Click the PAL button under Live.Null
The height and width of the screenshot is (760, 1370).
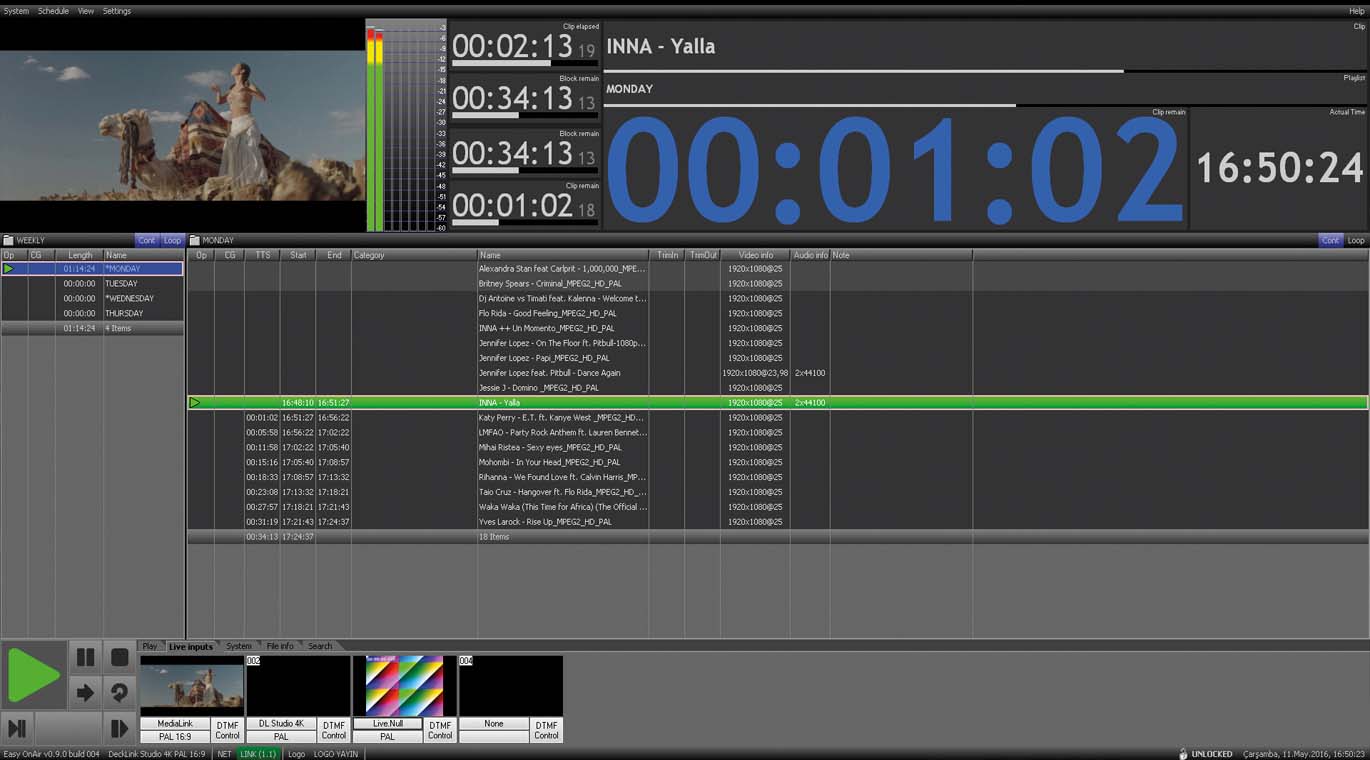pyautogui.click(x=387, y=737)
